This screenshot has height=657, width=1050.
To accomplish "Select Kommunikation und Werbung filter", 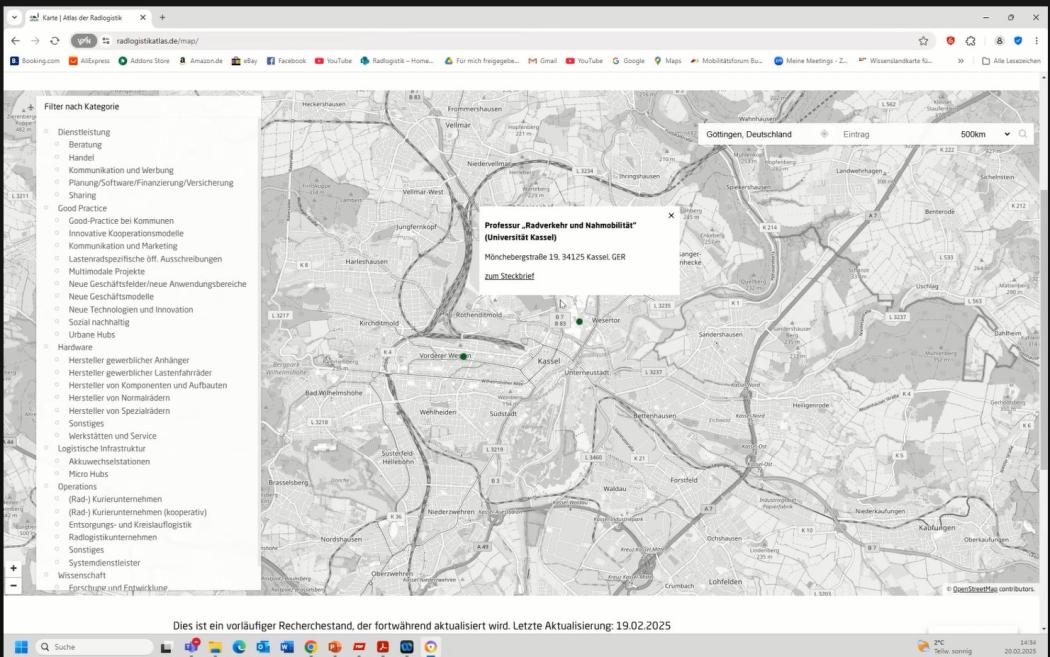I will click(x=121, y=170).
